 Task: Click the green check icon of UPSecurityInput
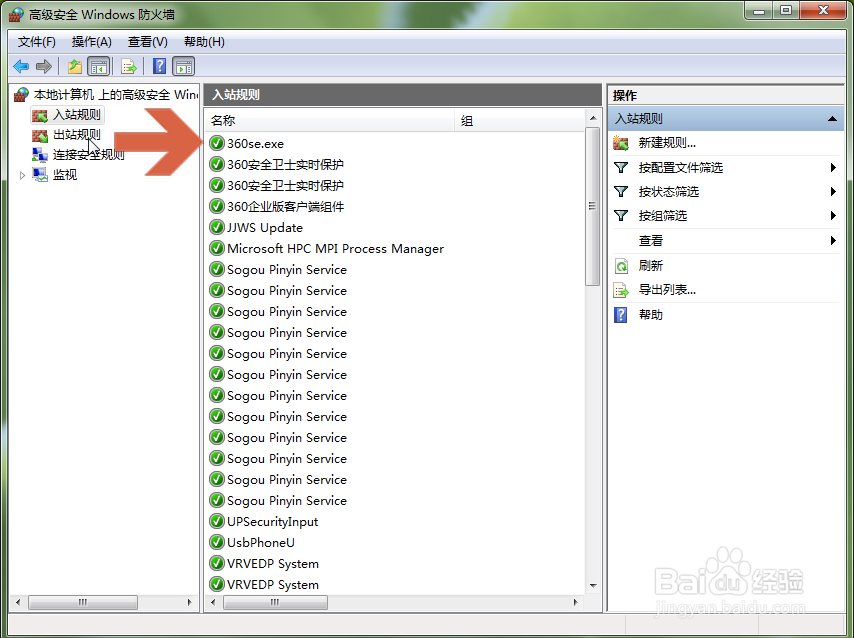click(x=217, y=521)
